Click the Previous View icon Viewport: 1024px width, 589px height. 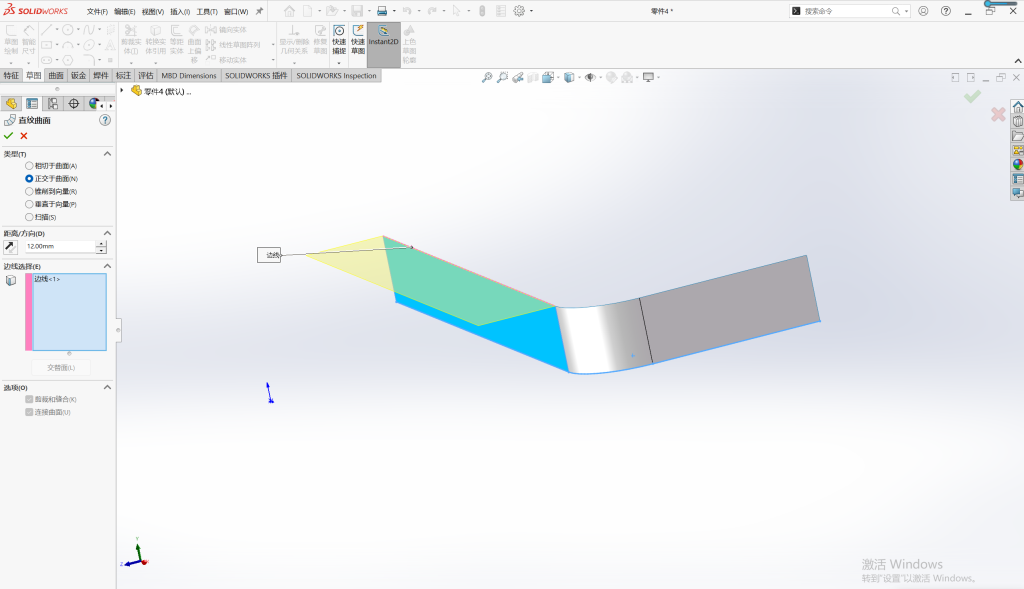(x=518, y=78)
